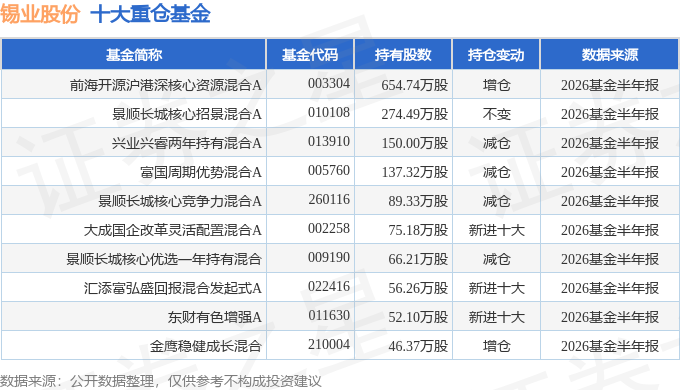The image size is (680, 390).
Task: Click the 基金代码 column header
Action: click(x=310, y=55)
